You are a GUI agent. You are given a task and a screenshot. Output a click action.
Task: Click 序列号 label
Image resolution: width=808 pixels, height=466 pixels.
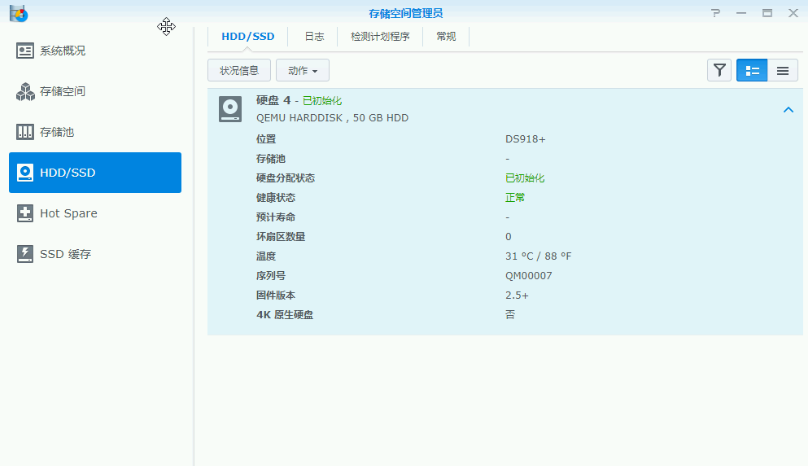coord(271,276)
